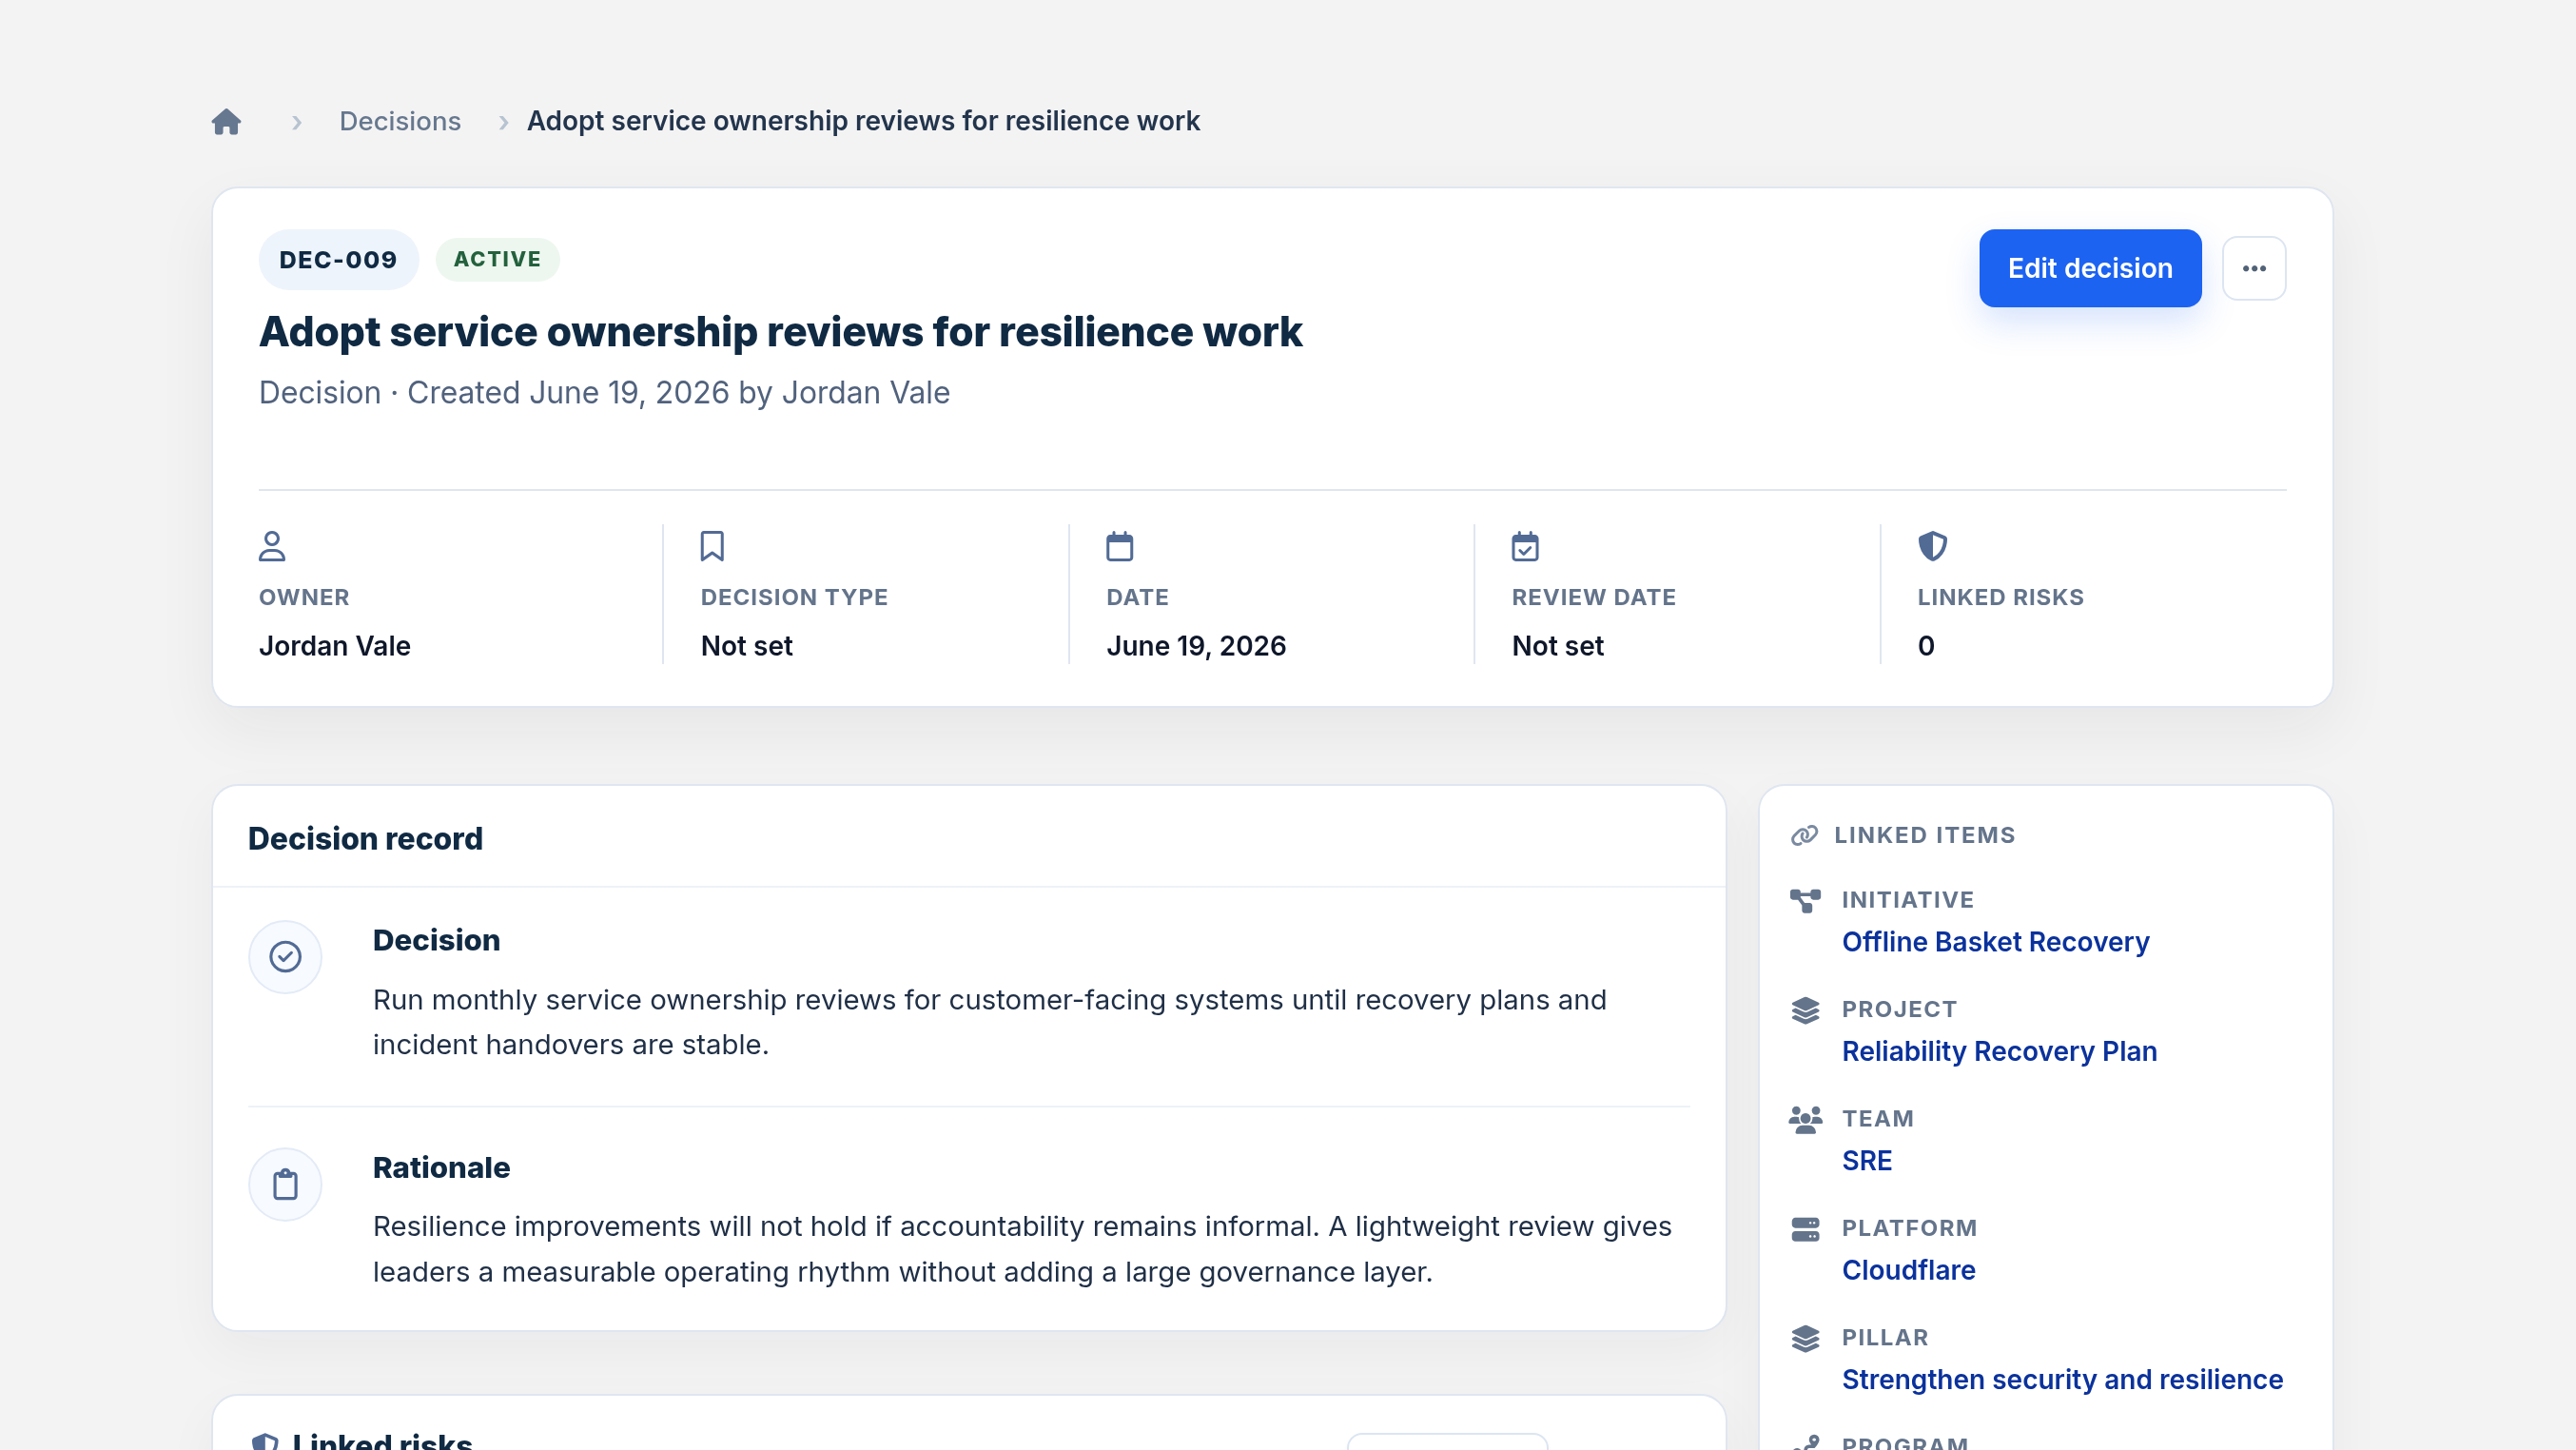Open the more options ellipsis menu

[x=2254, y=268]
